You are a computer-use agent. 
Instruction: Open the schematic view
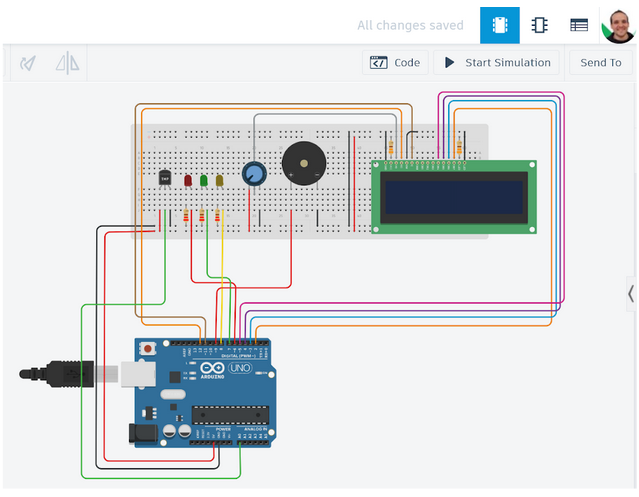pos(539,25)
